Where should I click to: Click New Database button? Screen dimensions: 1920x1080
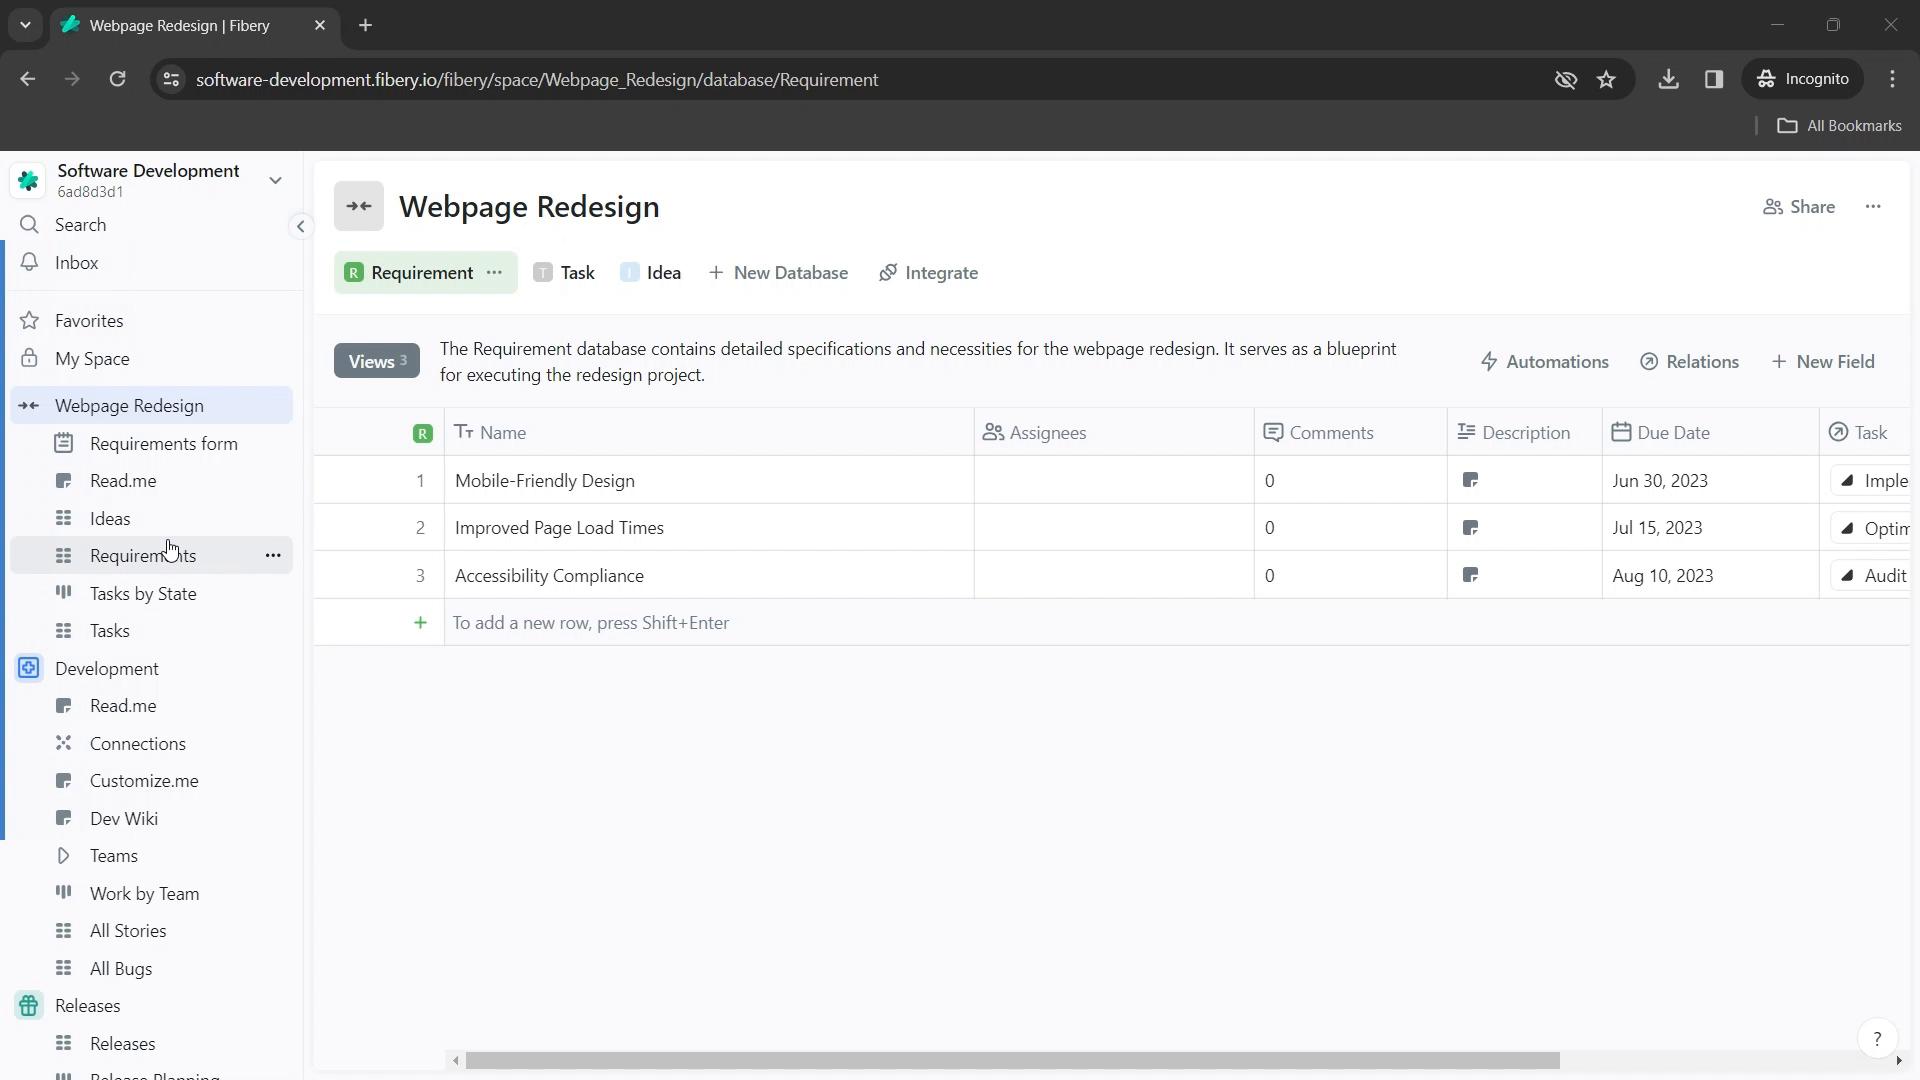click(777, 273)
